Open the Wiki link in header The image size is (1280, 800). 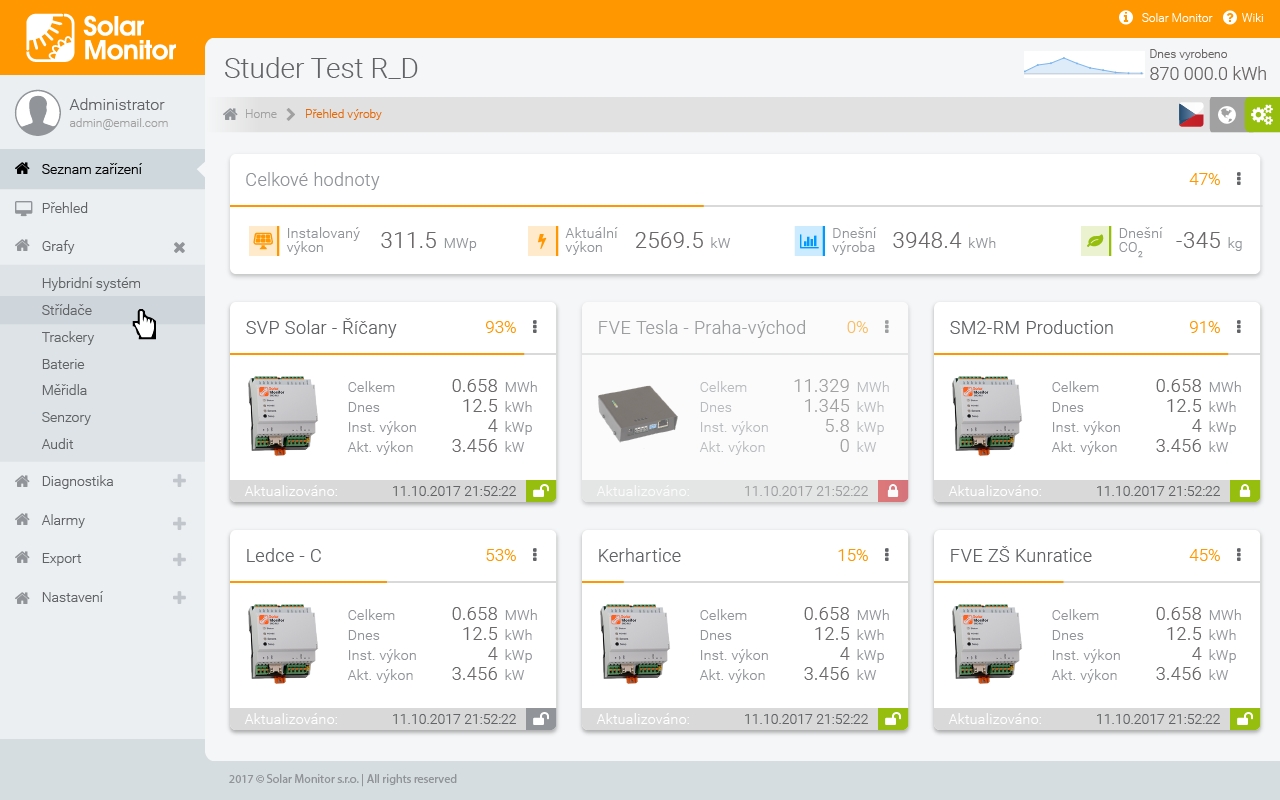1252,18
